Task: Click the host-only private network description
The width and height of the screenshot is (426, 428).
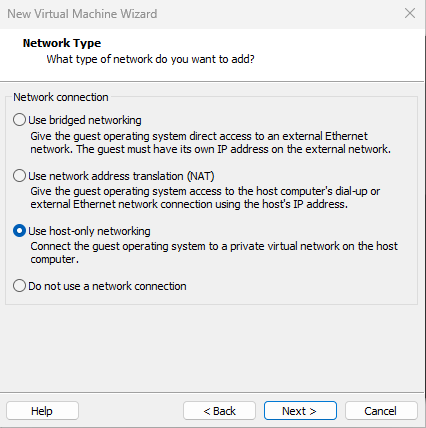Action: pyautogui.click(x=214, y=253)
